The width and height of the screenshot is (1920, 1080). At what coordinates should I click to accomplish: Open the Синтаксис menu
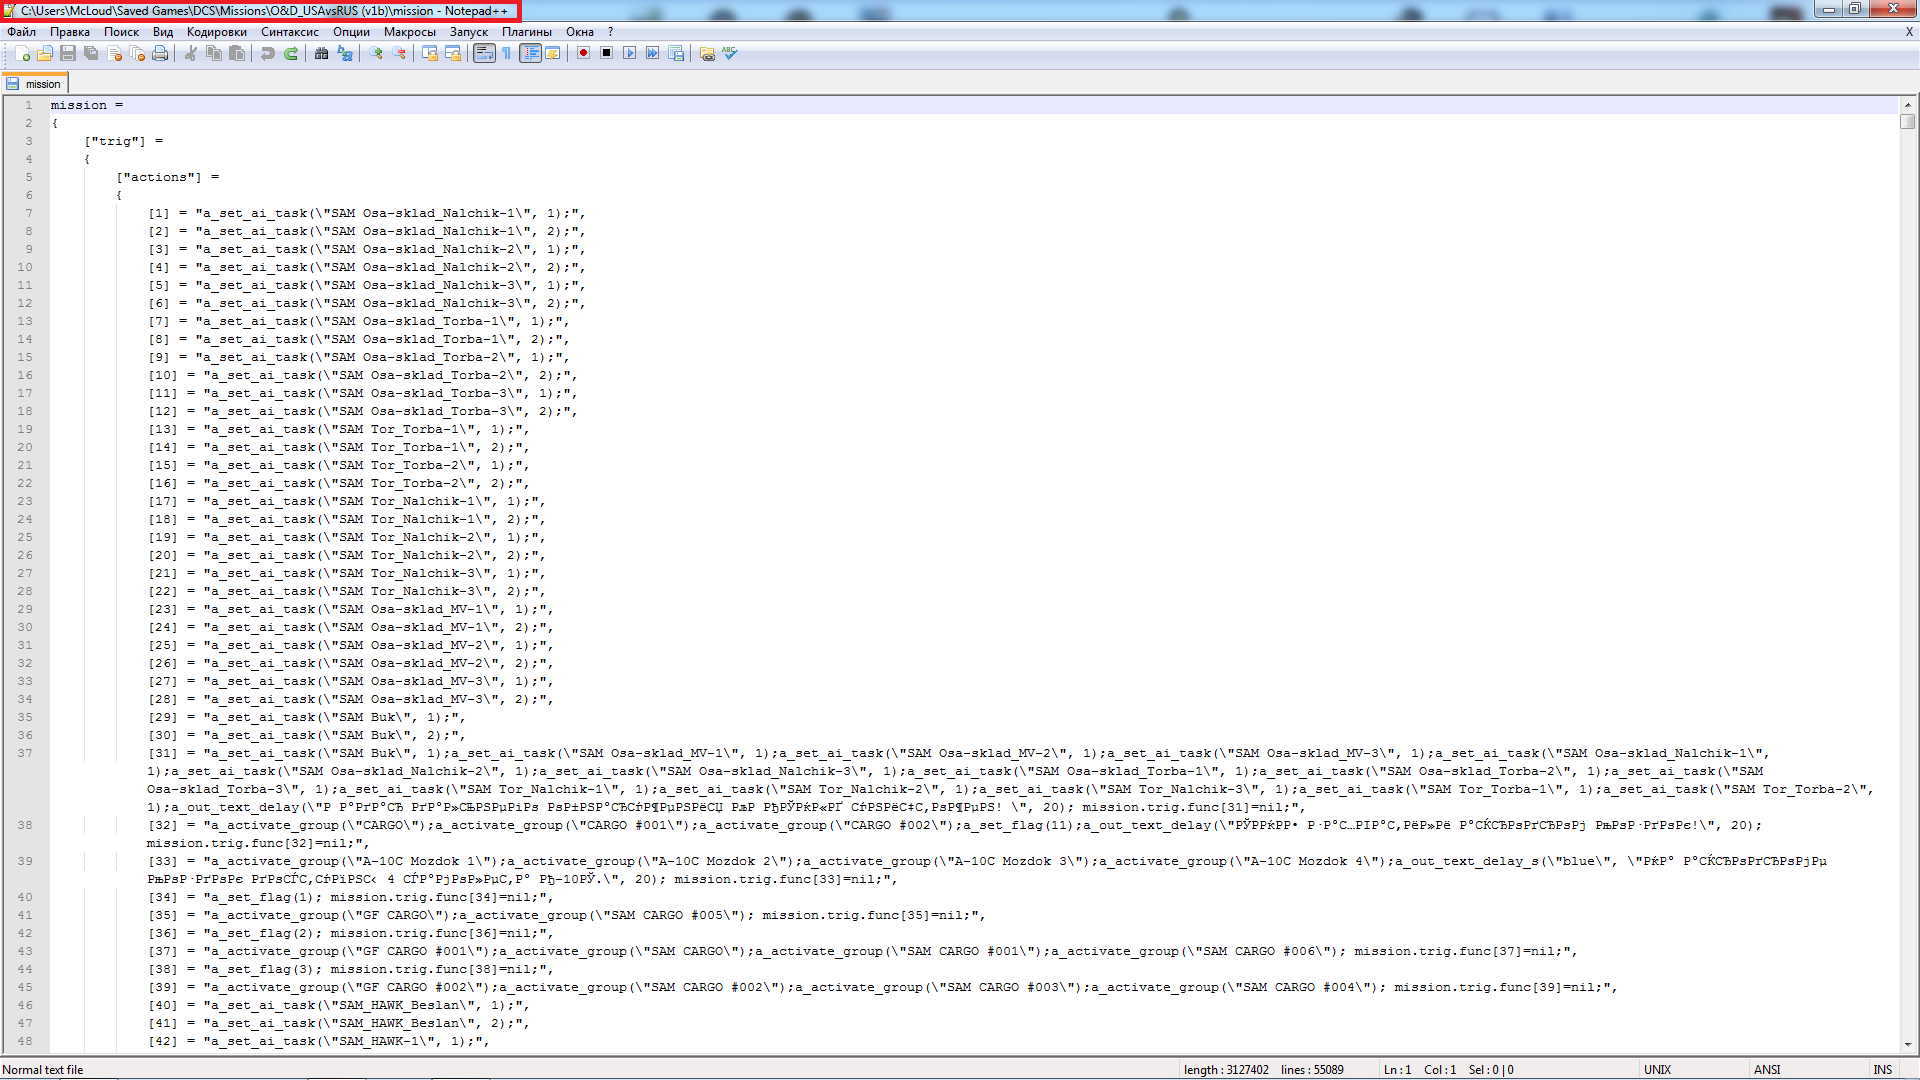[x=290, y=32]
